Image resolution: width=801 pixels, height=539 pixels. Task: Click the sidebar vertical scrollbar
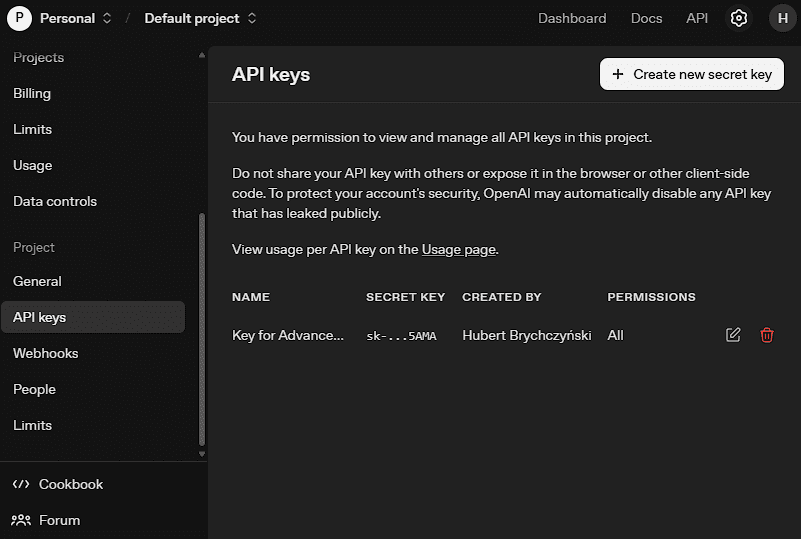(202, 330)
